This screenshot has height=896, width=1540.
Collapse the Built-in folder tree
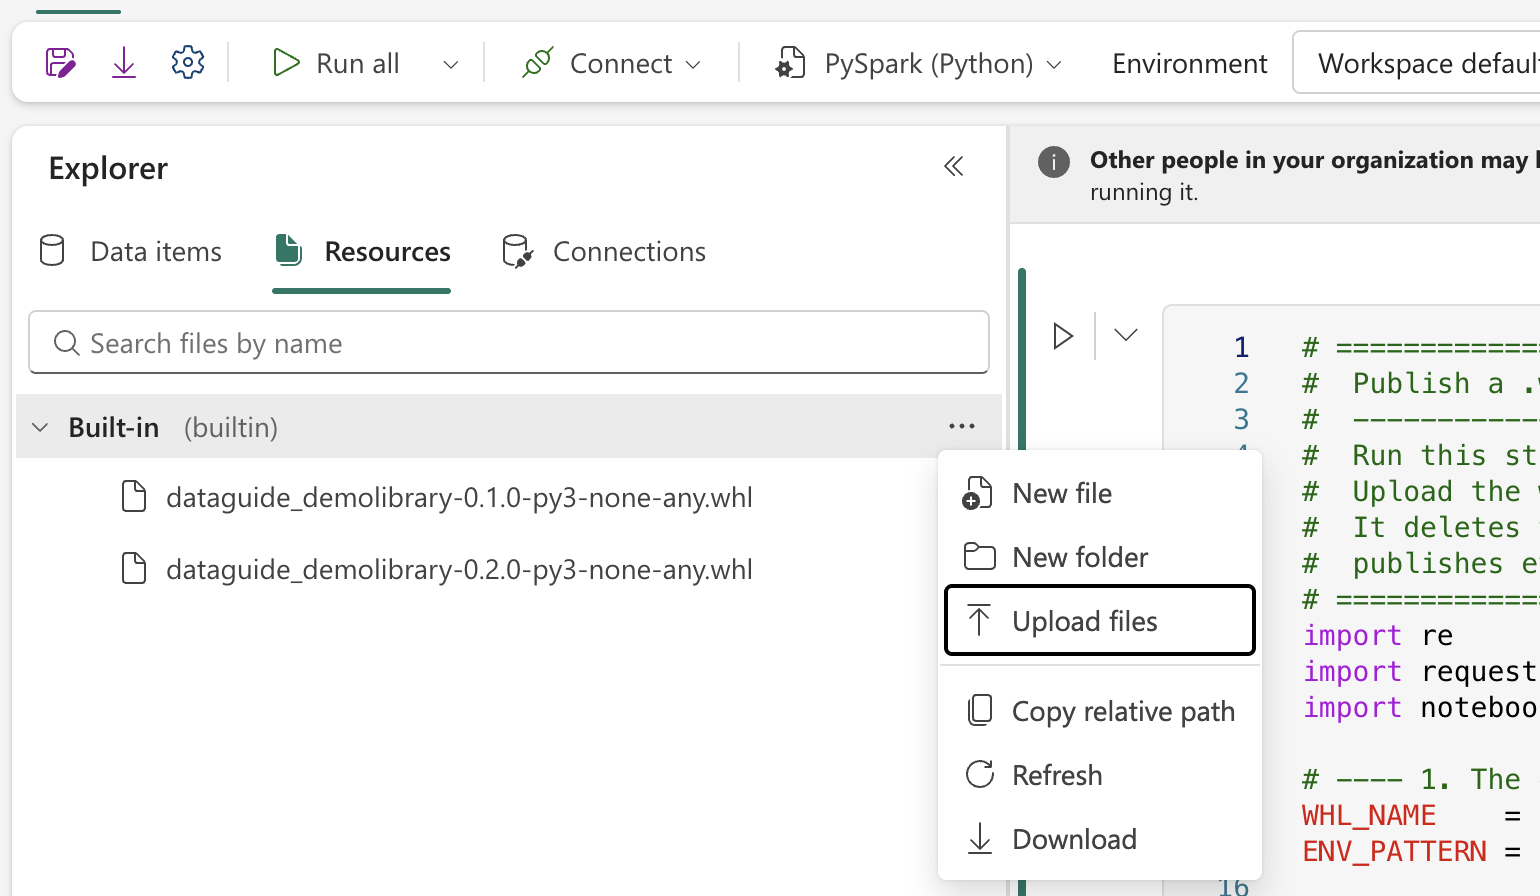tap(40, 428)
